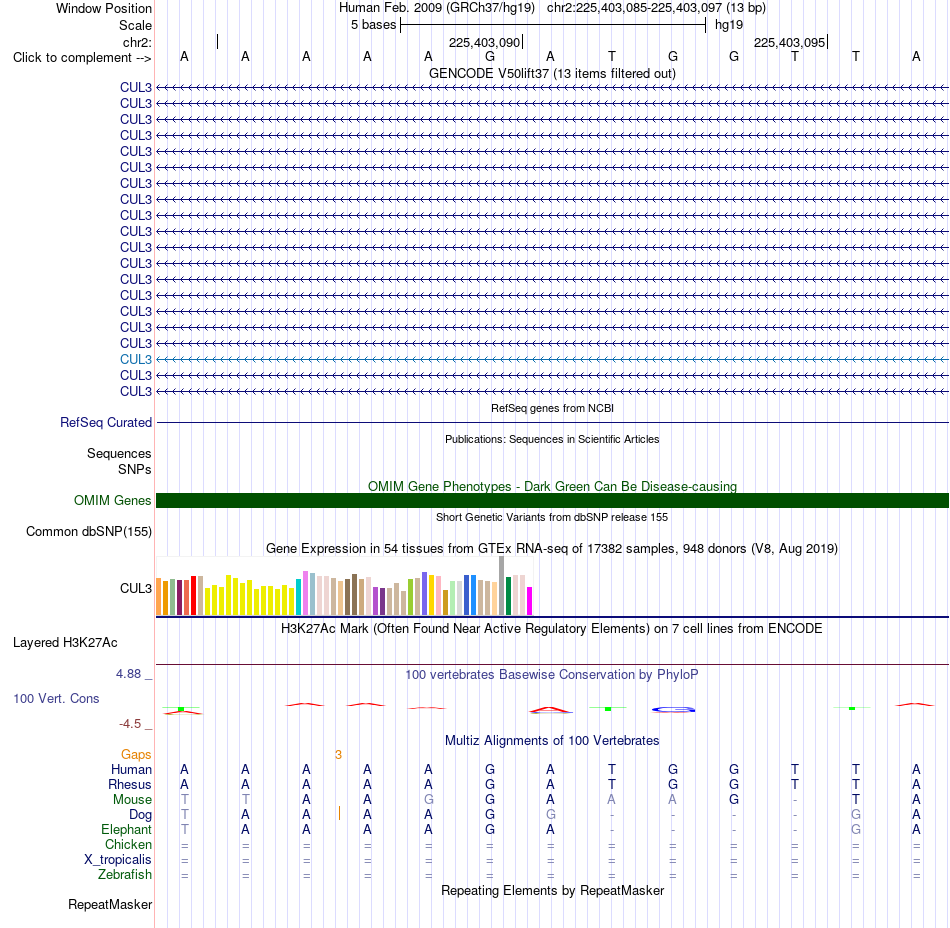Click the dark green bar in GTEx chart
The width and height of the screenshot is (950, 928).
508,596
